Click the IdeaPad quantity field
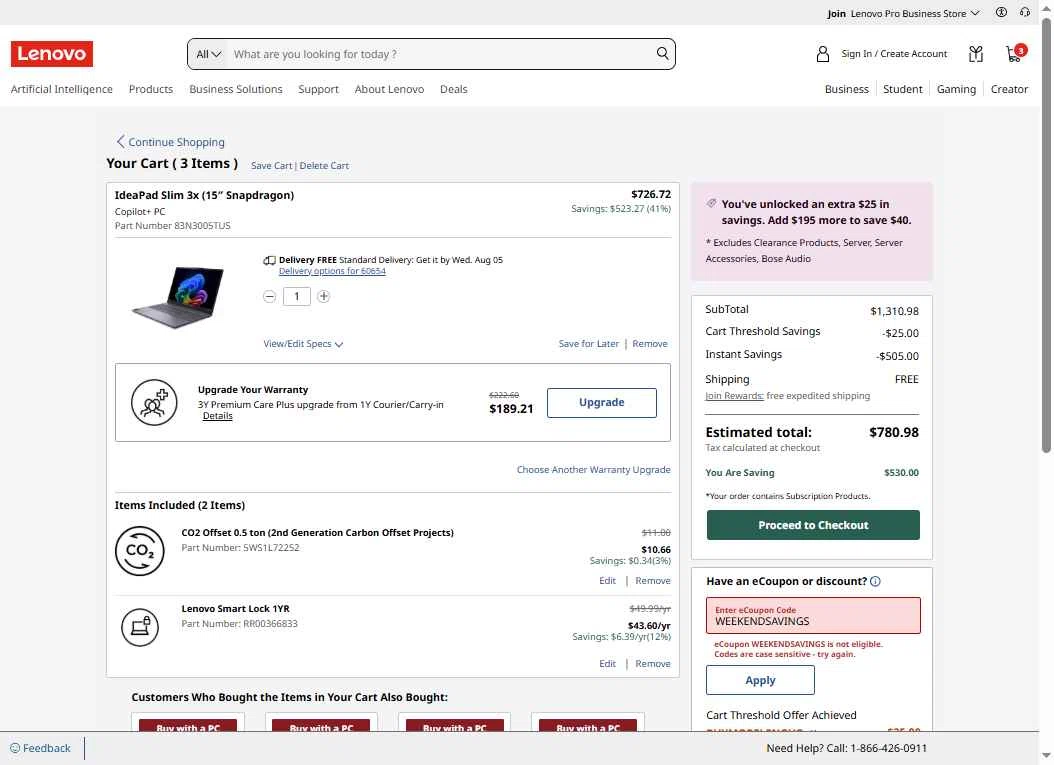1054x765 pixels. [296, 296]
